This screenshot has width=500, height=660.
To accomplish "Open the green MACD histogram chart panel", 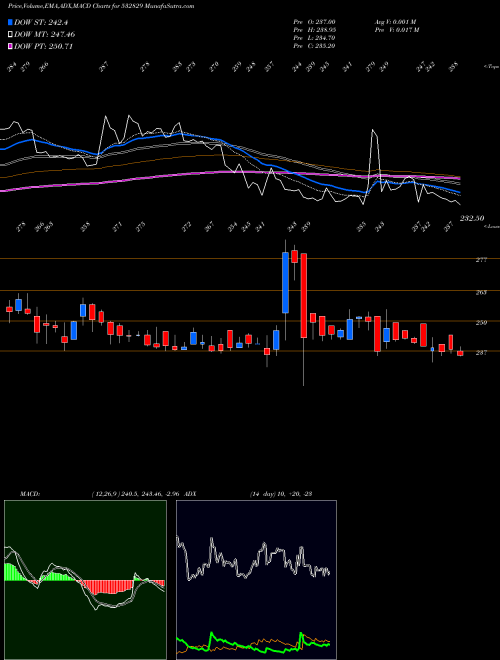I will tap(85, 580).
